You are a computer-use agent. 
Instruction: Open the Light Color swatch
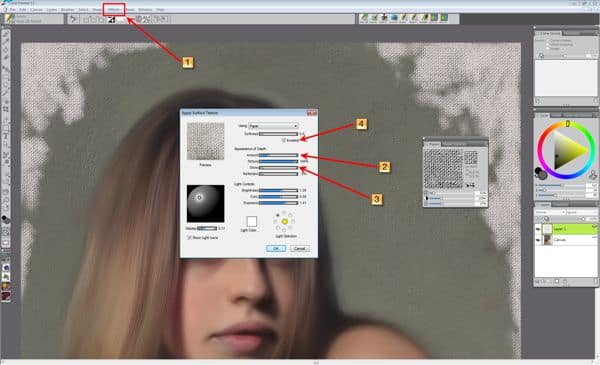[x=251, y=222]
